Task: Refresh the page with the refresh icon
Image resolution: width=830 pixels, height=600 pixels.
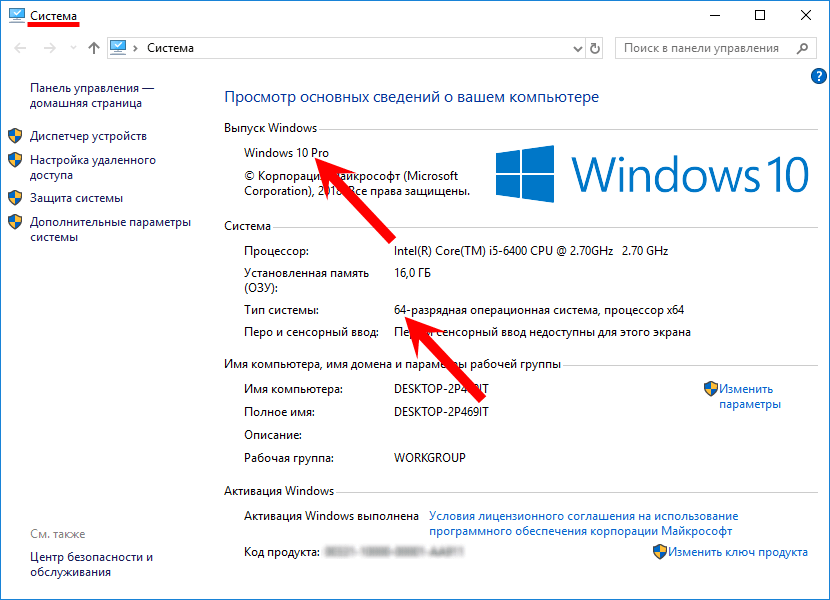Action: 595,49
